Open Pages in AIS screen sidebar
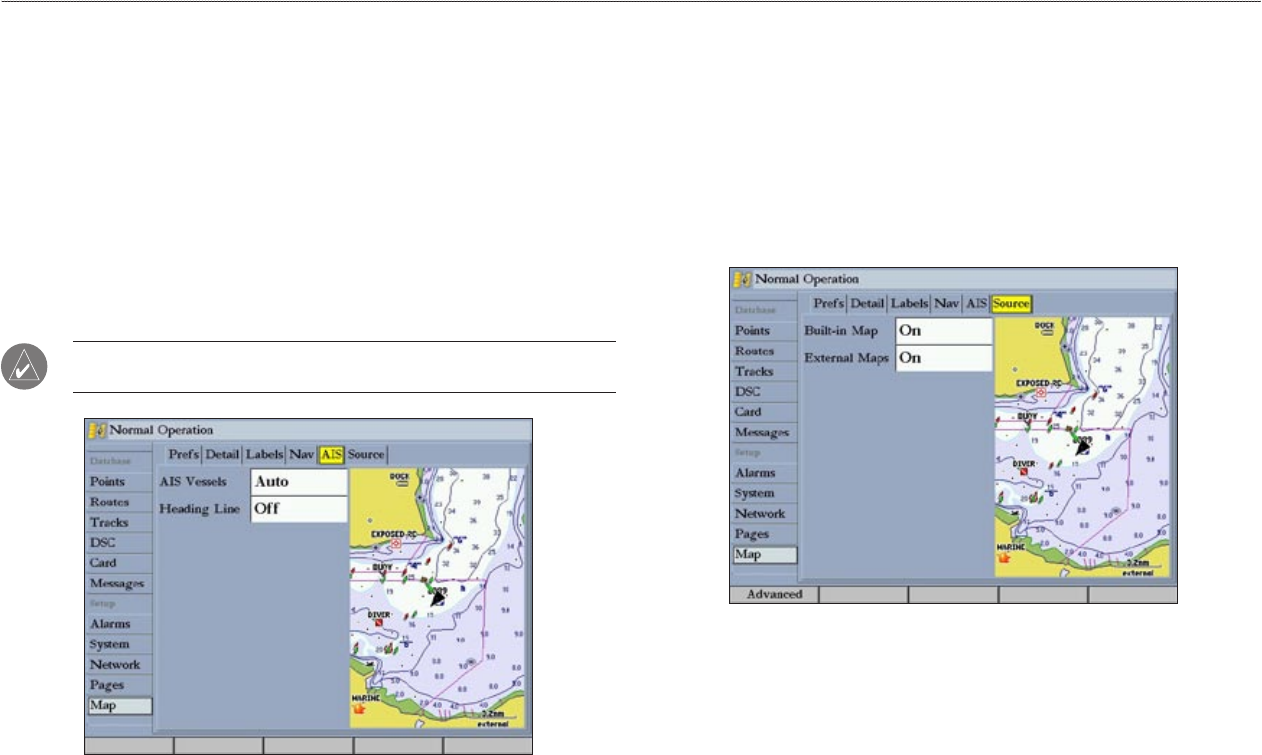The height and width of the screenshot is (755, 1262). point(119,685)
